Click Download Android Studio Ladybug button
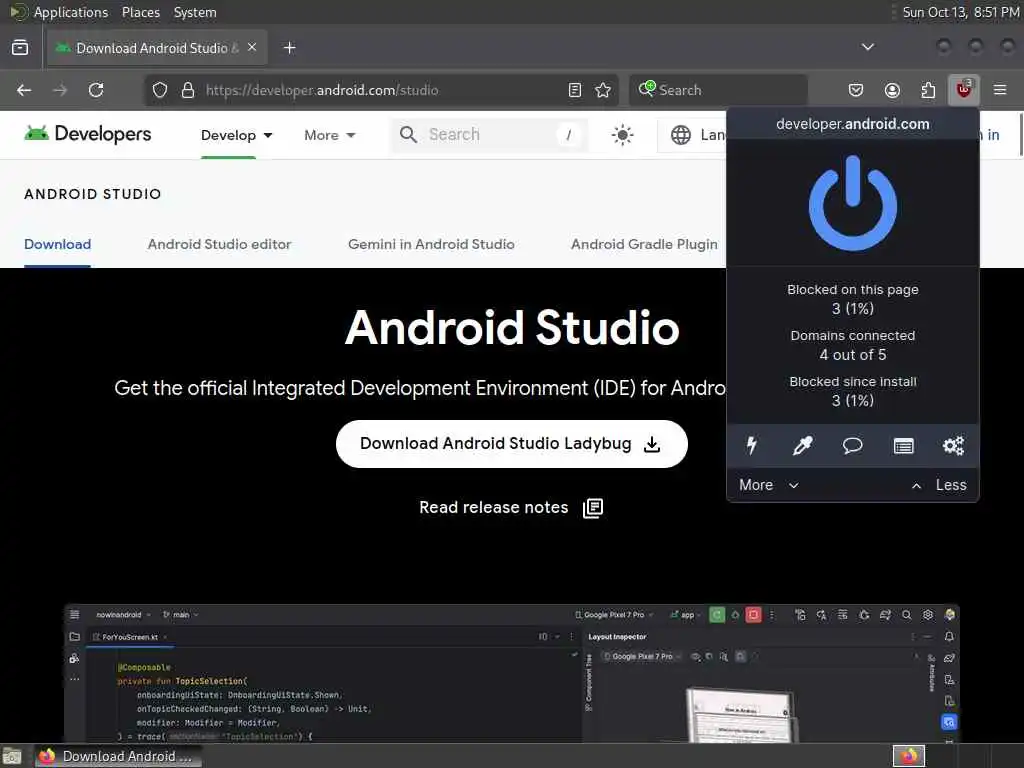The width and height of the screenshot is (1024, 768). click(511, 444)
